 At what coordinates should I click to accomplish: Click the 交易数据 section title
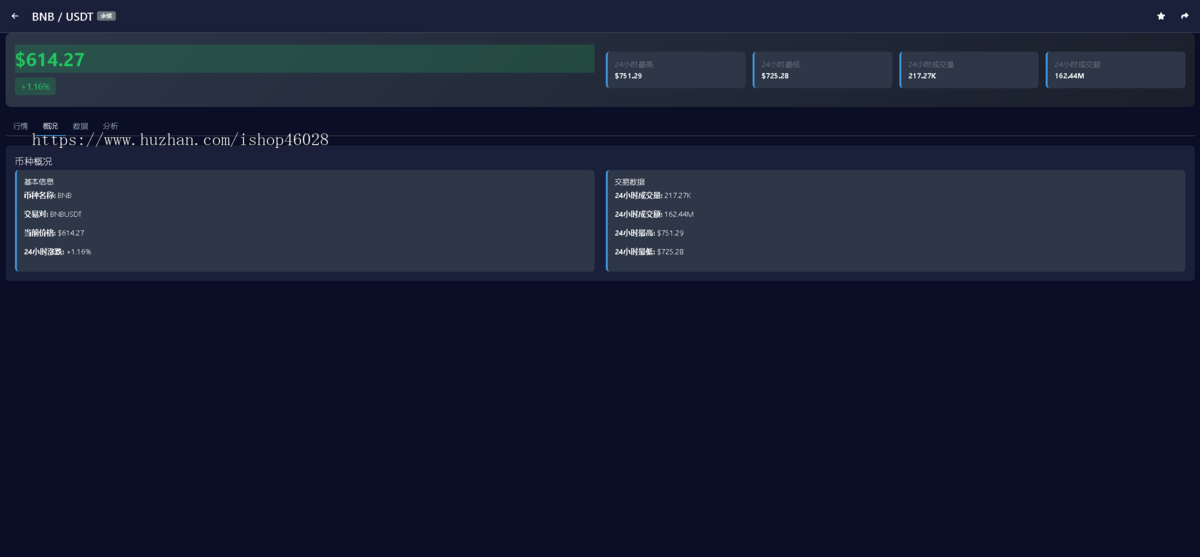click(630, 182)
